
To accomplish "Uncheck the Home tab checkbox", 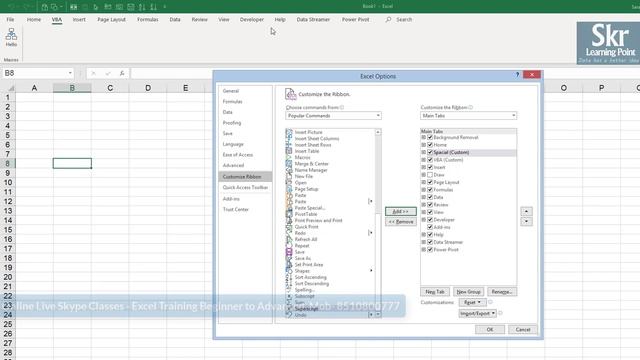I will pyautogui.click(x=430, y=145).
